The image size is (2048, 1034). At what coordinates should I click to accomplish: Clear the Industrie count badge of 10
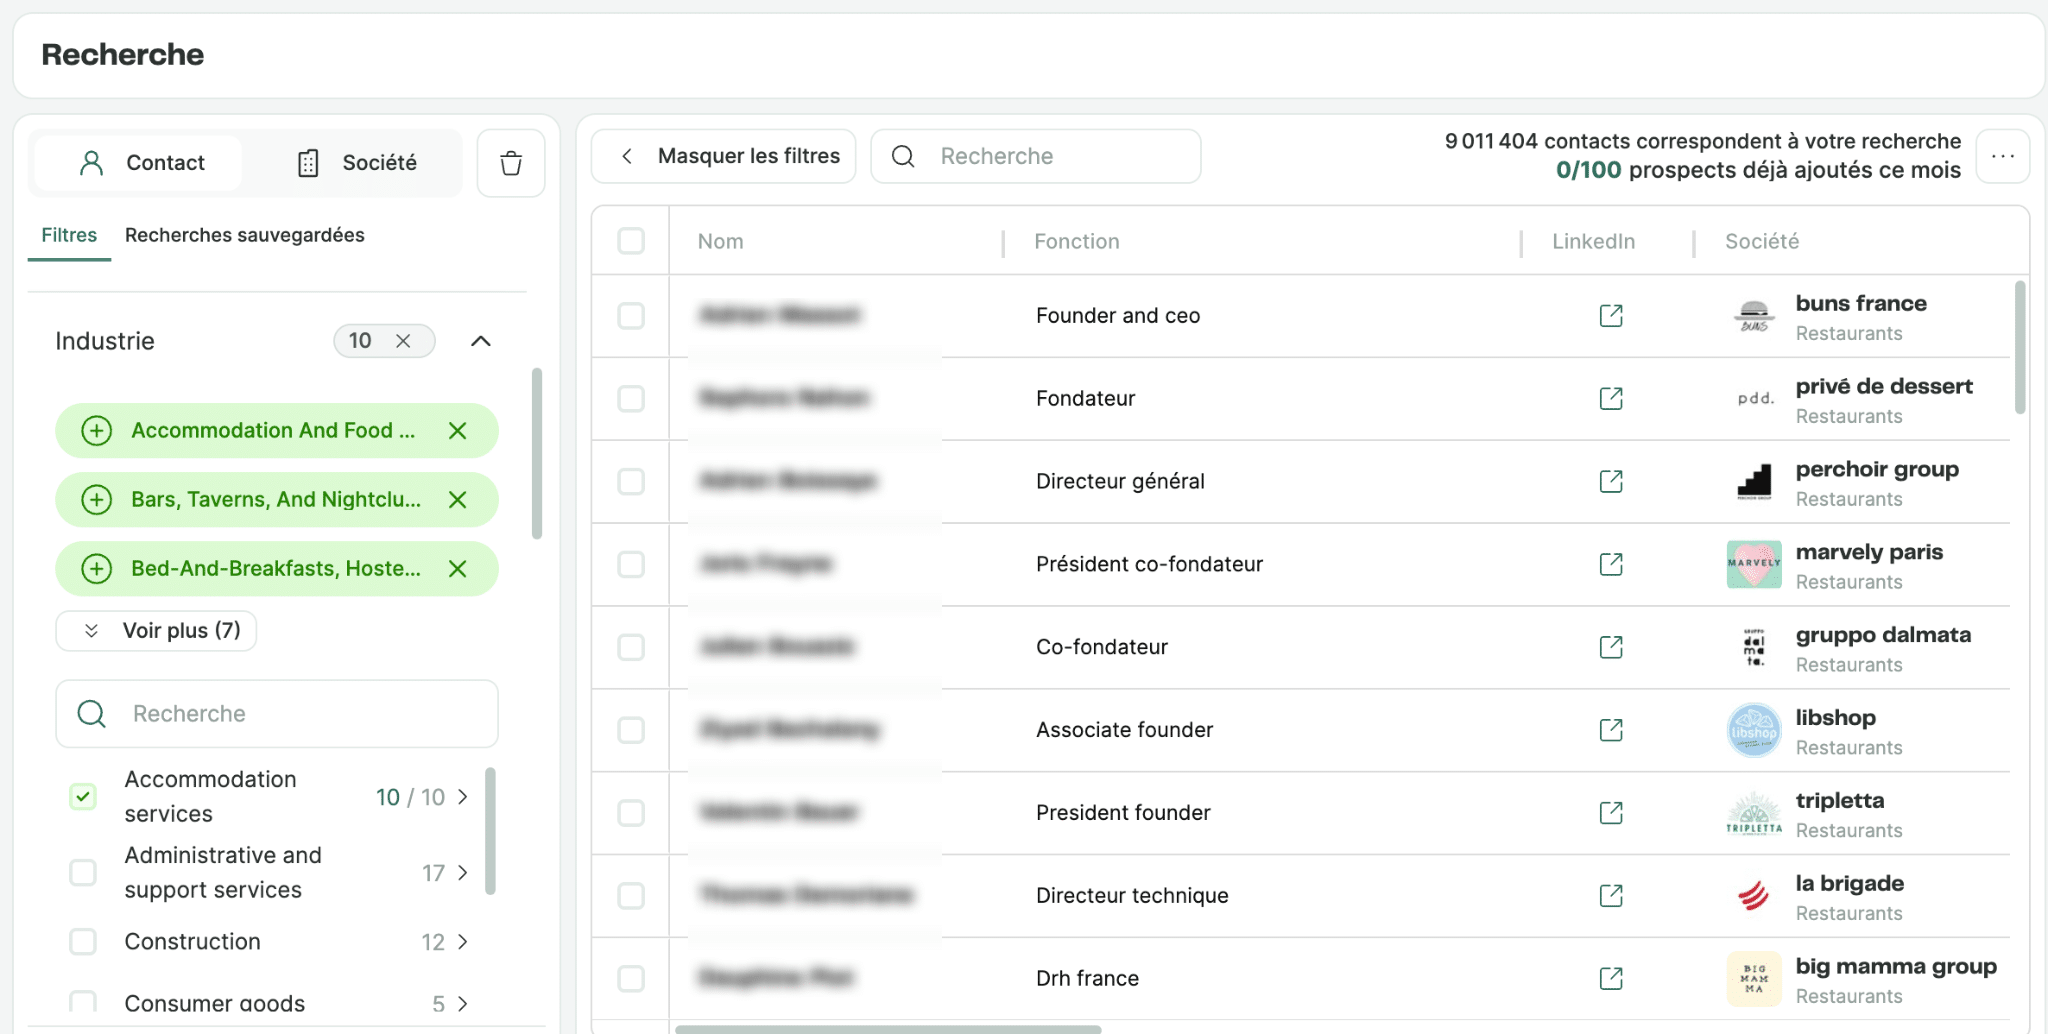pos(403,341)
